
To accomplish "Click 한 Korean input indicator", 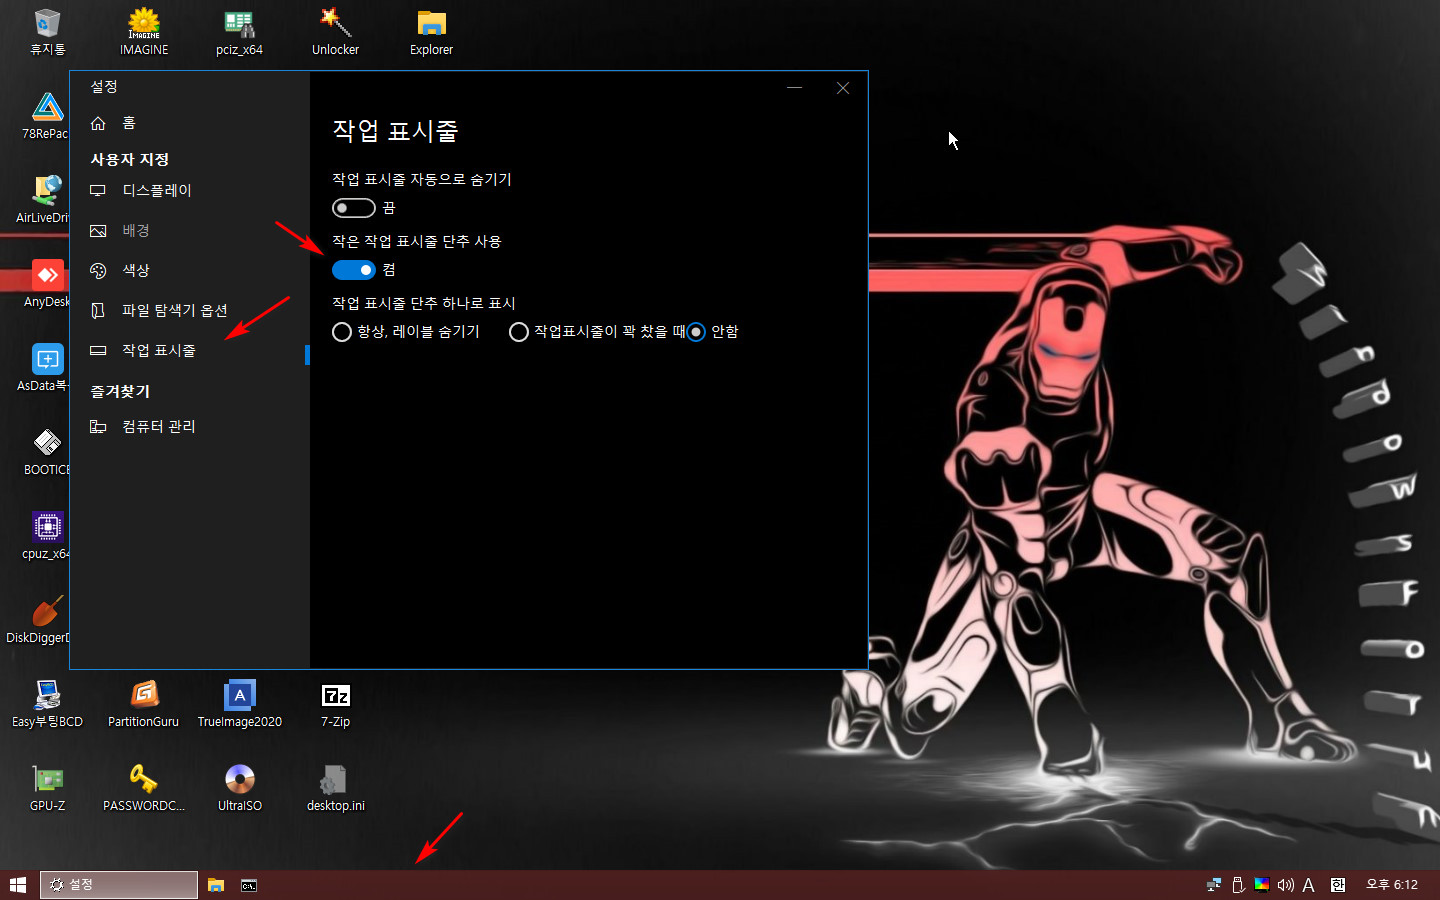I will pyautogui.click(x=1338, y=885).
